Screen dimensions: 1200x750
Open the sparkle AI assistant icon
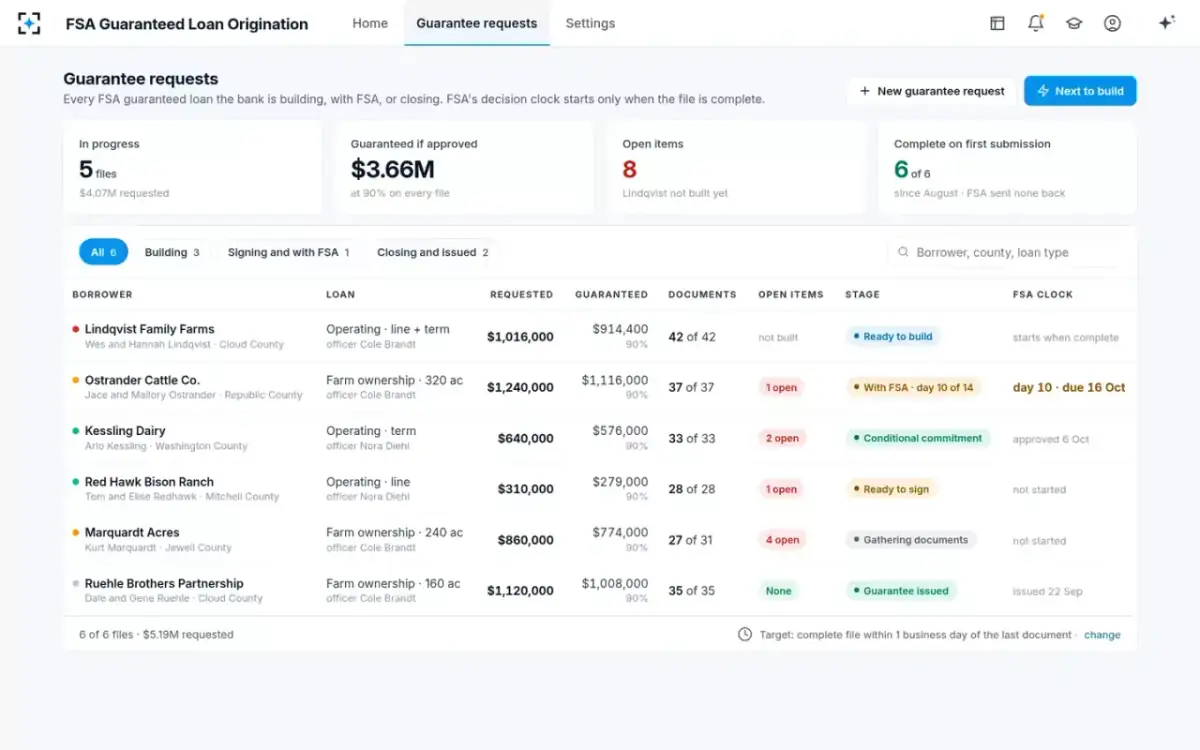click(1166, 23)
